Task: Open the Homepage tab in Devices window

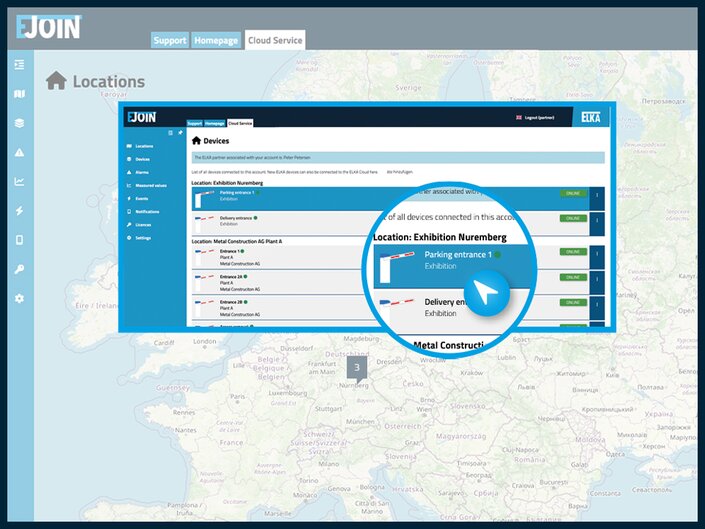Action: click(214, 123)
